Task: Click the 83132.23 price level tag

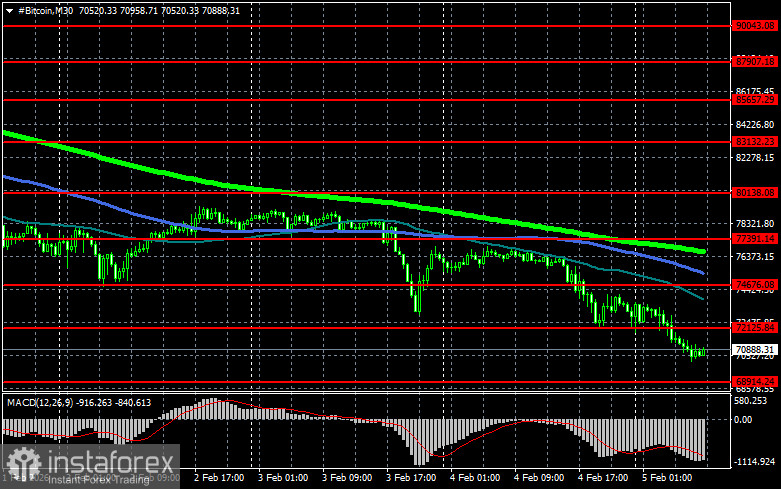Action: pyautogui.click(x=755, y=142)
